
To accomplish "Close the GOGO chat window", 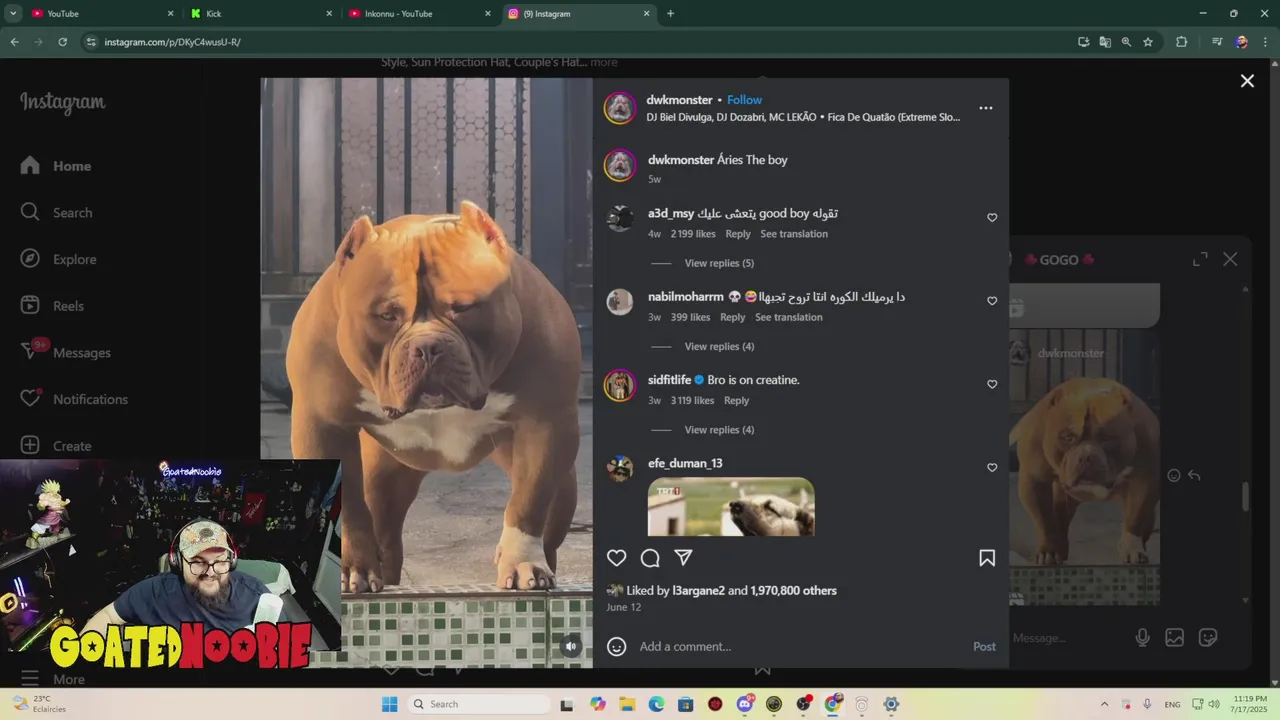I will [1230, 259].
